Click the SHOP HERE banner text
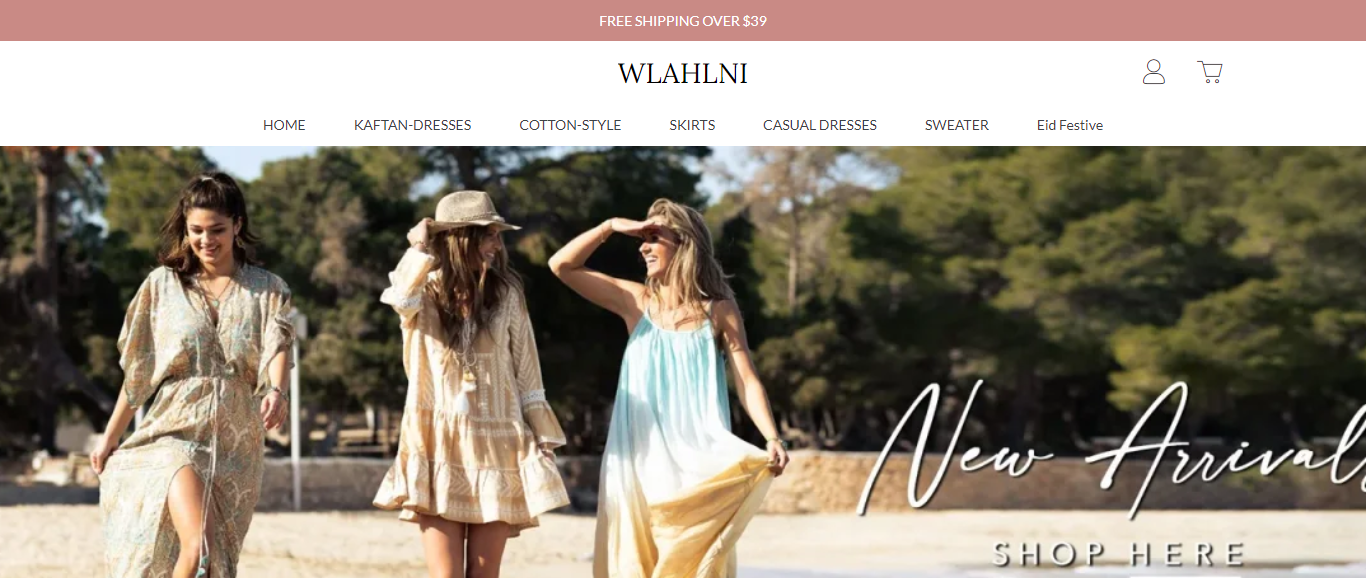 1118,553
